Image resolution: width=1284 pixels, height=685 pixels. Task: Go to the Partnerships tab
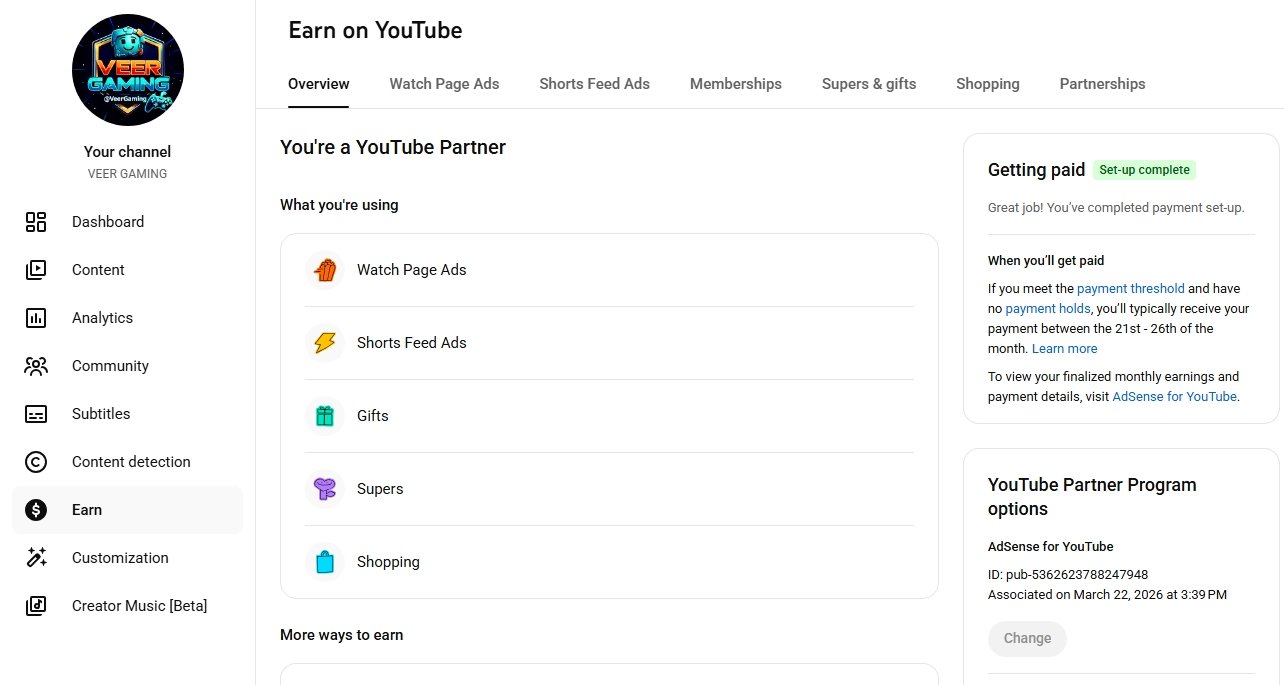[x=1102, y=84]
